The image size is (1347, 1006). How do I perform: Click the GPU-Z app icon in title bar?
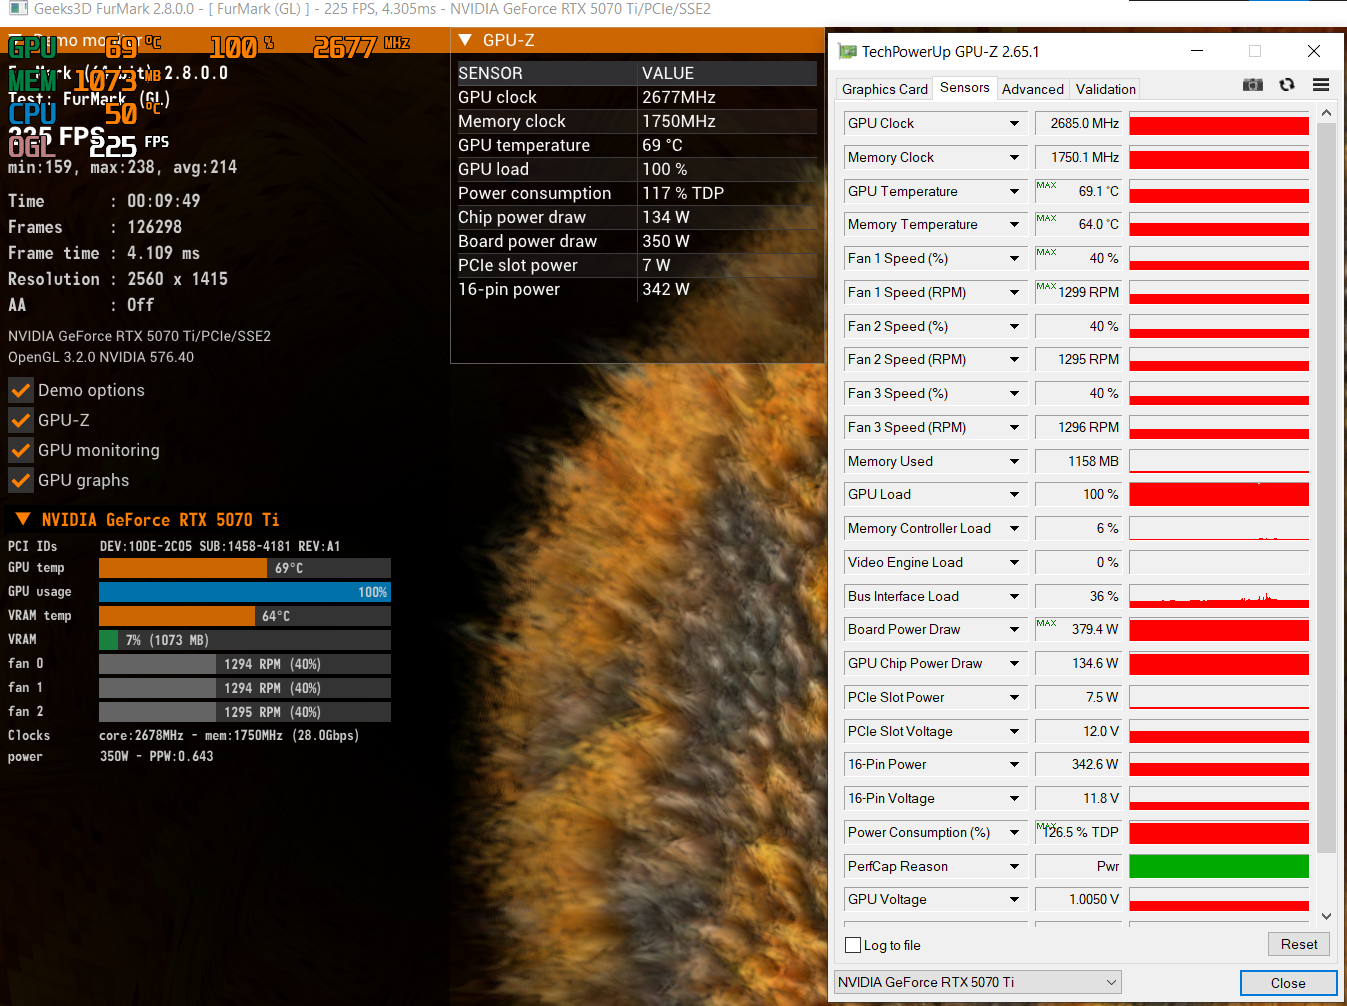pyautogui.click(x=848, y=51)
